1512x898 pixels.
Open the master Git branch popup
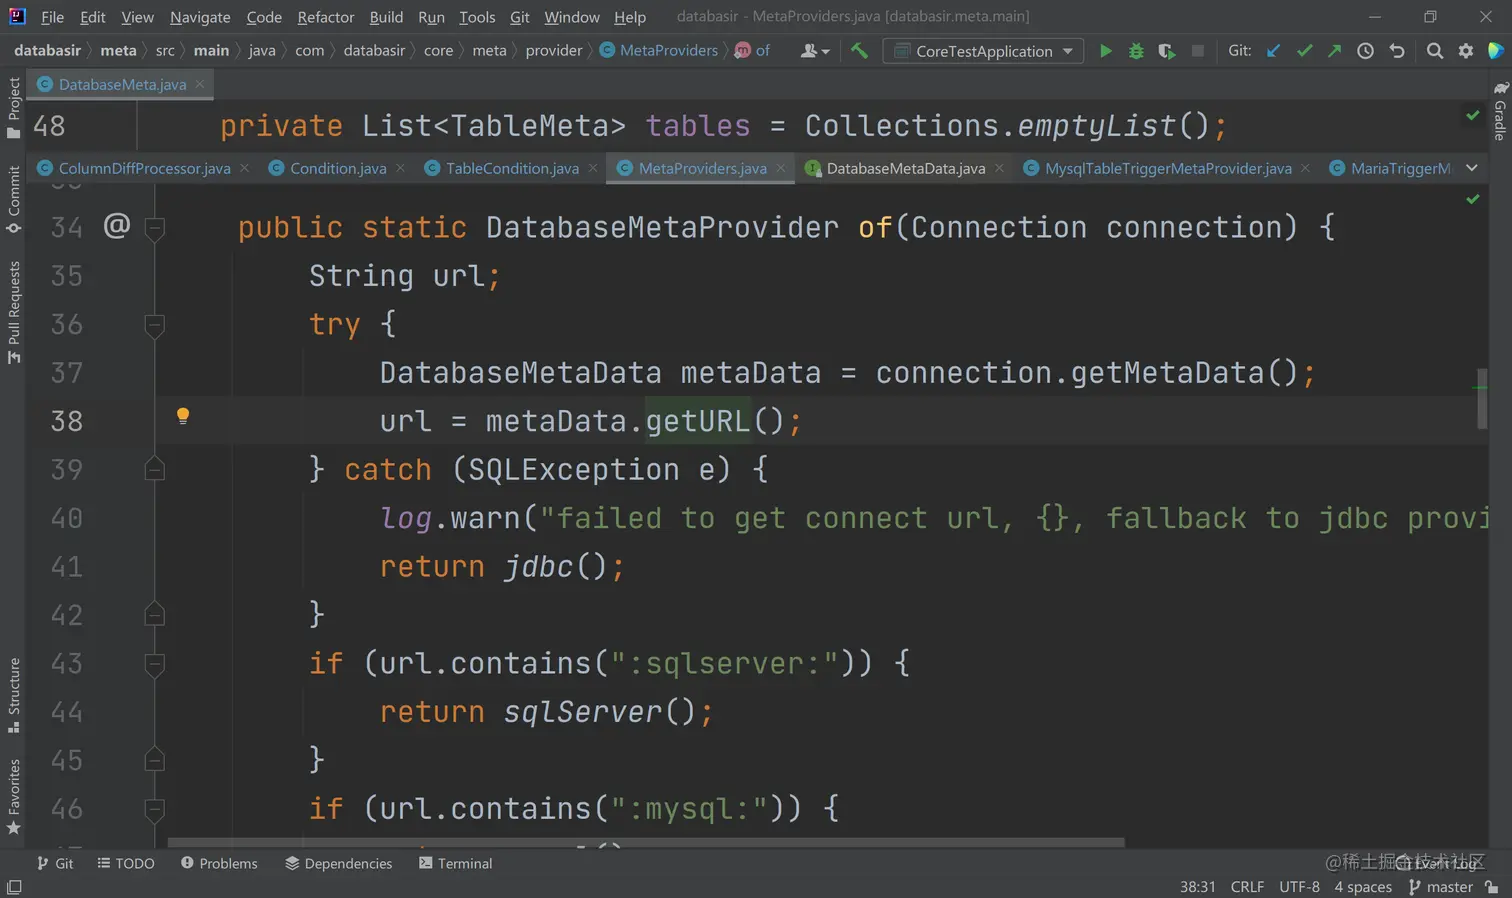pos(1441,887)
